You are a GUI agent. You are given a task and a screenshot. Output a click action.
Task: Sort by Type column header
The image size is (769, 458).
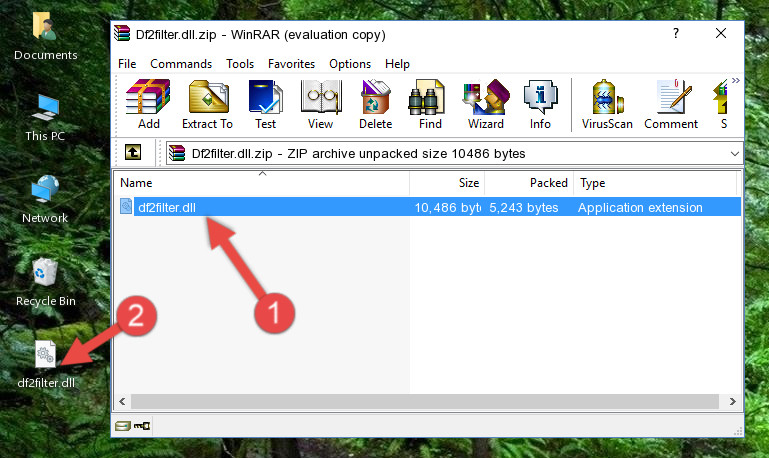tap(655, 183)
